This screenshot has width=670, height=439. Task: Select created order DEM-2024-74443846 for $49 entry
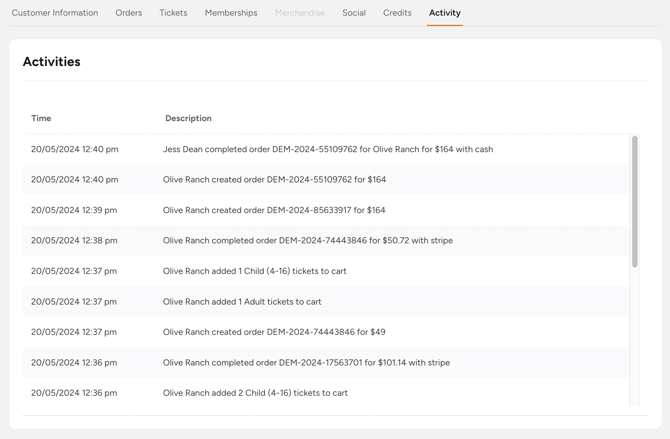click(326, 332)
